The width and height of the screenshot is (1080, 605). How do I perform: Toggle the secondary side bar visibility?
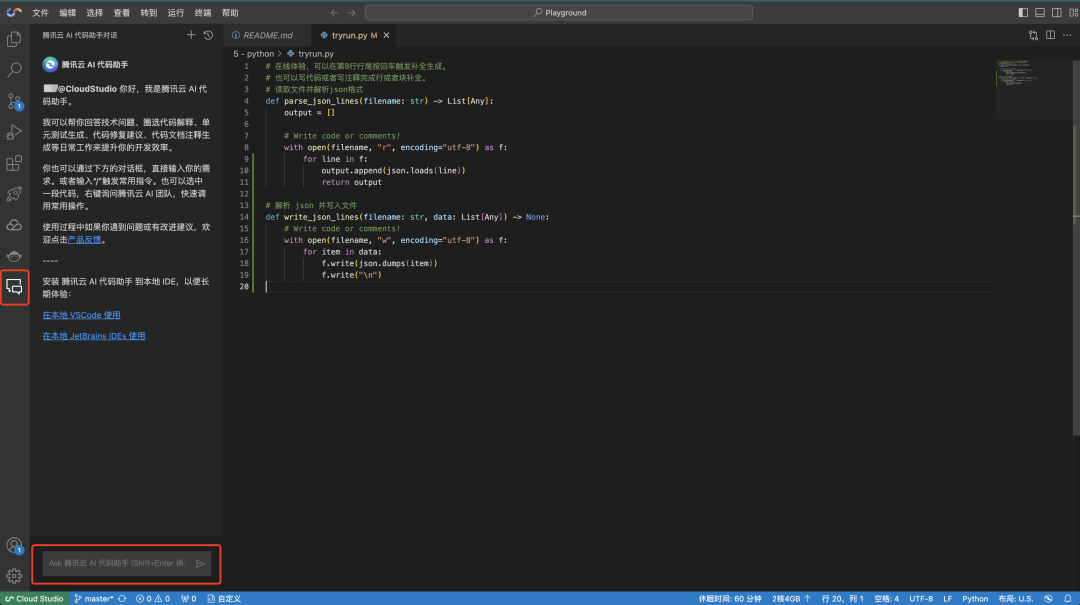pos(1056,13)
